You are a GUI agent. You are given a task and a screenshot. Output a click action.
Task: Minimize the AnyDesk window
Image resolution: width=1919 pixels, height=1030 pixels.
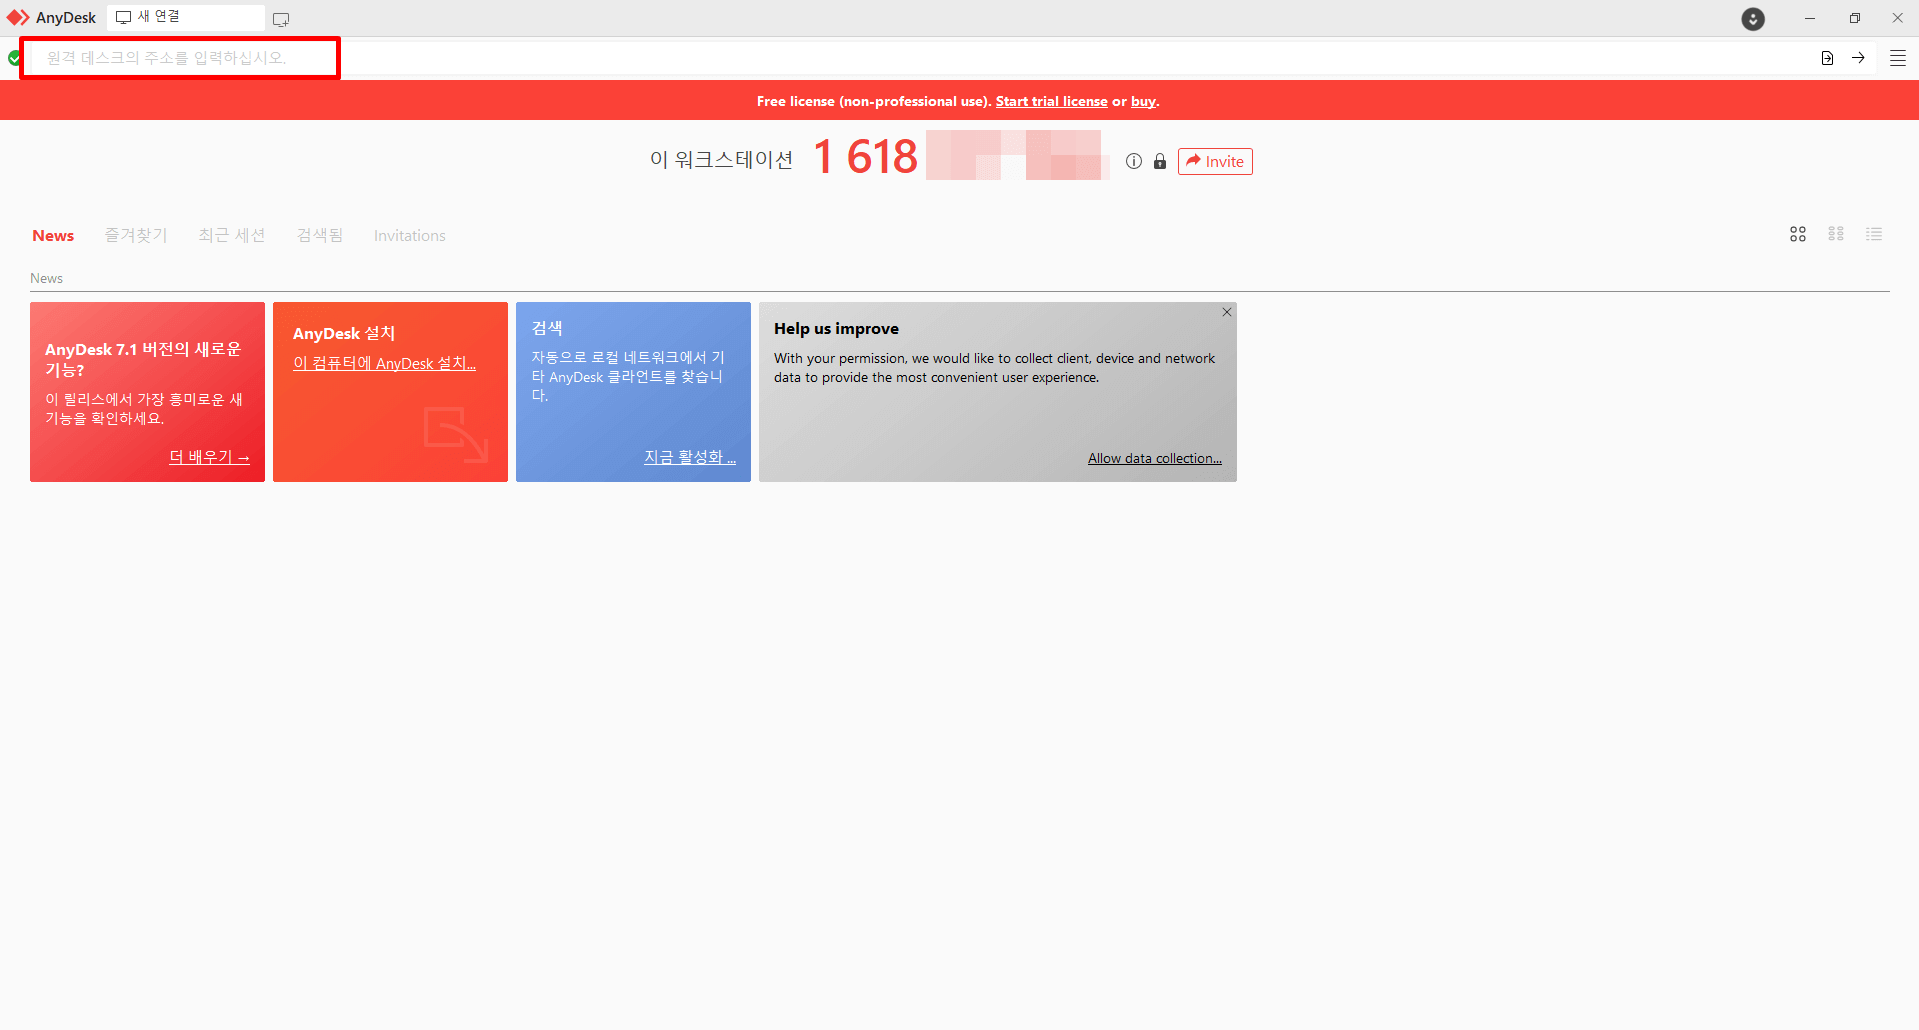click(1810, 19)
